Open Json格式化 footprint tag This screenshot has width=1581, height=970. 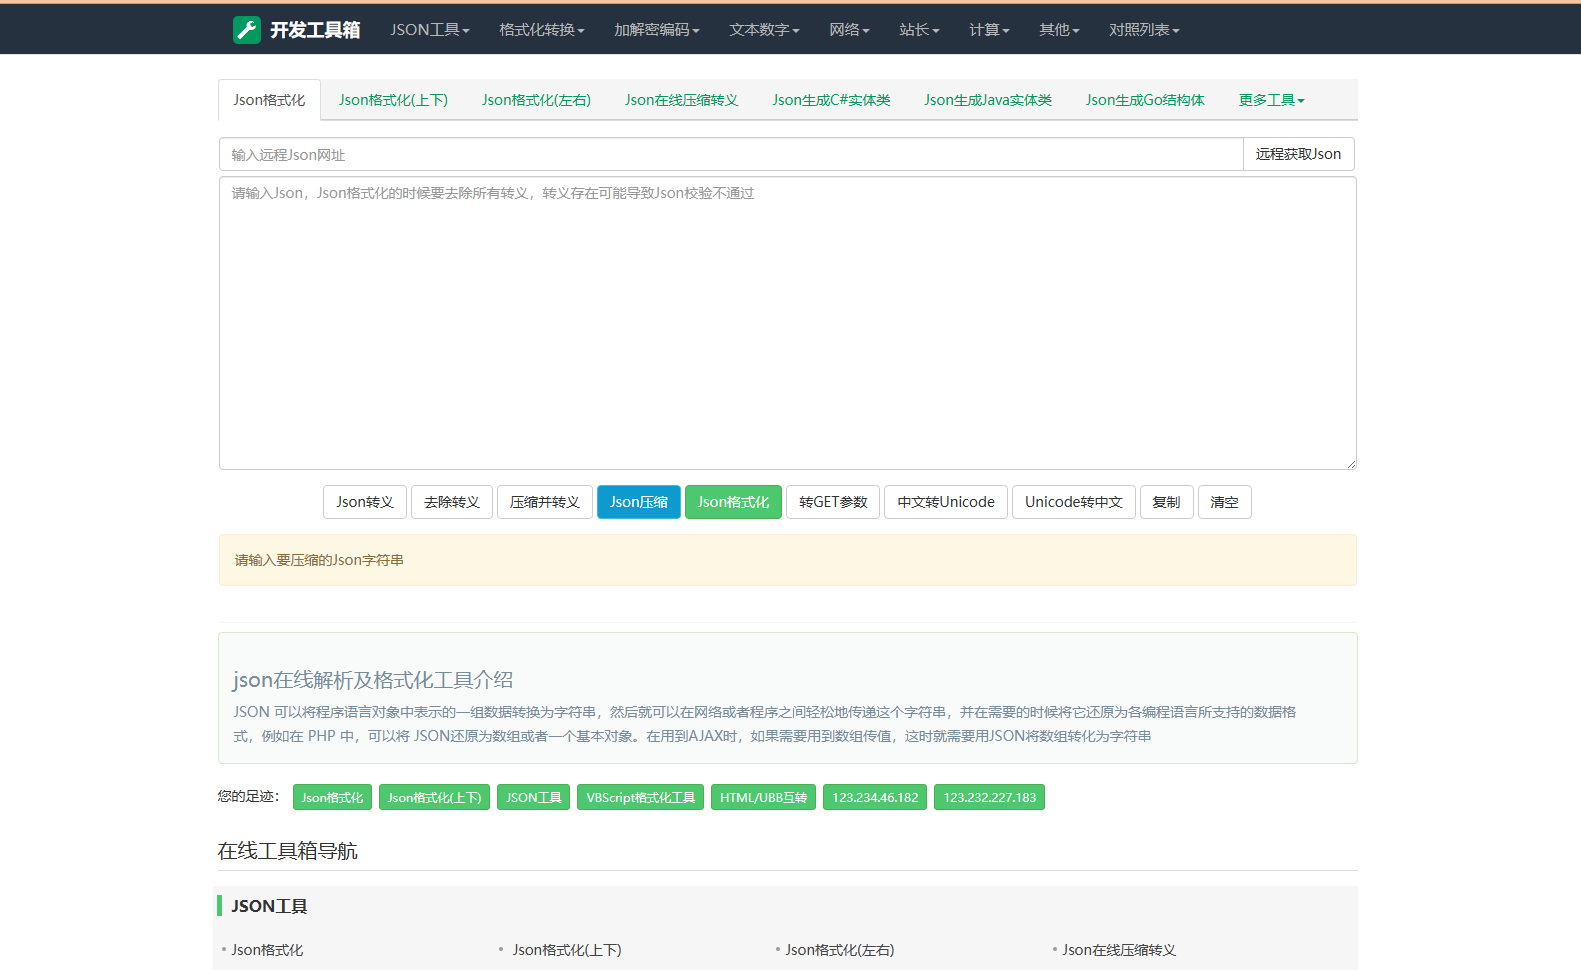coord(332,797)
